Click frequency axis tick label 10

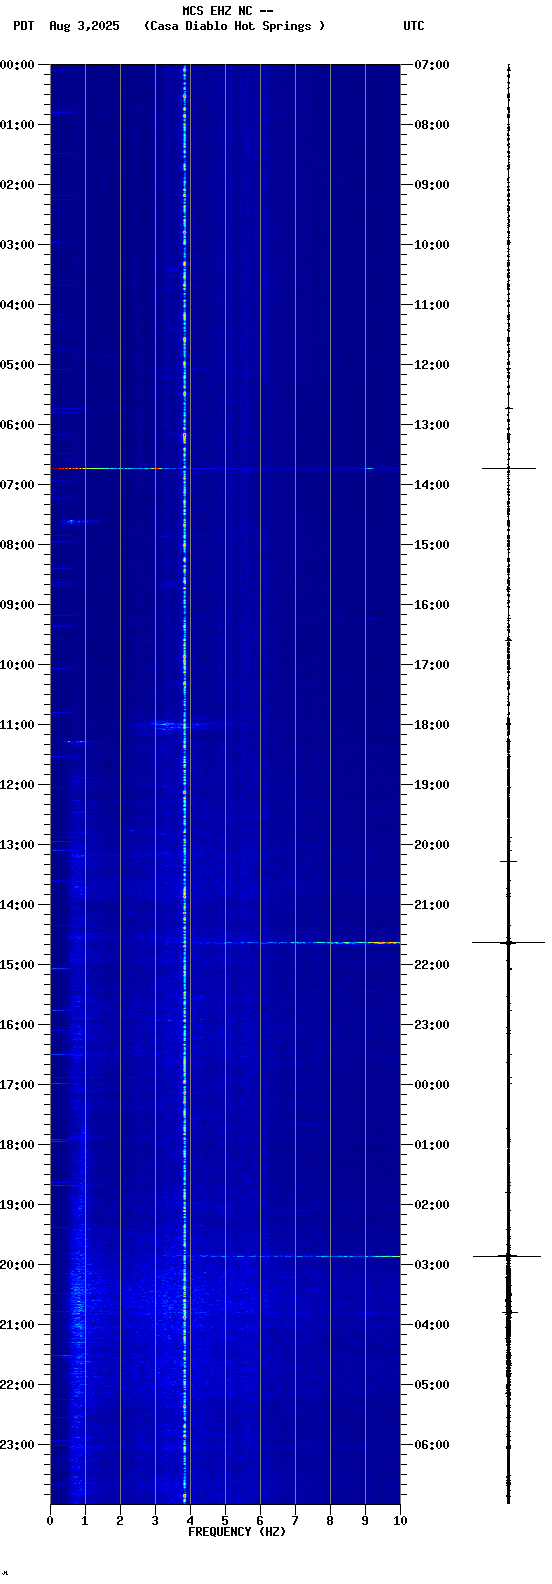400,1520
